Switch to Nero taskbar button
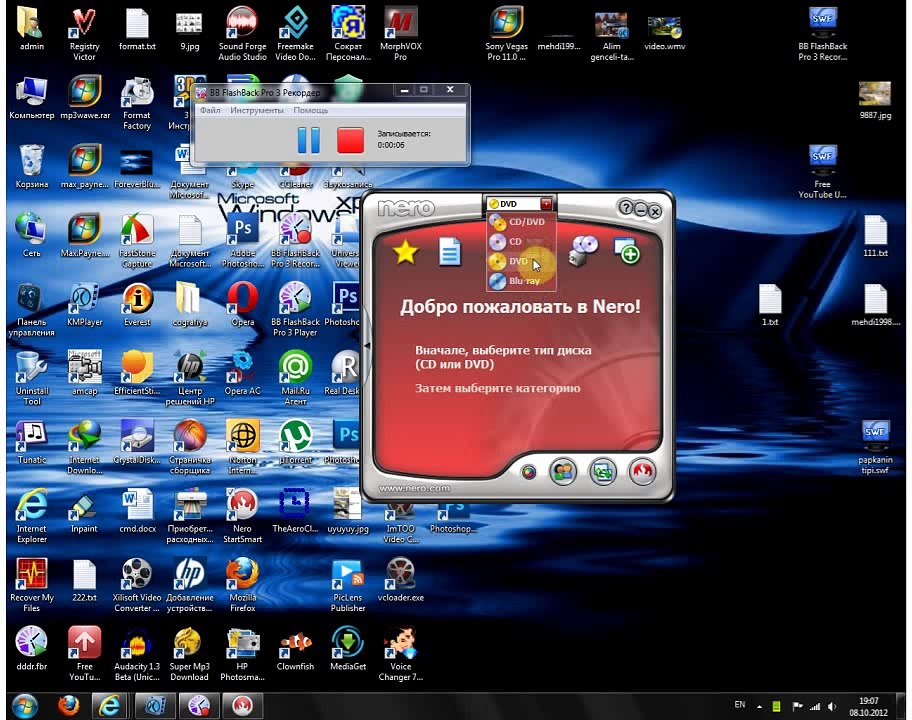The height and width of the screenshot is (720, 912). [243, 706]
